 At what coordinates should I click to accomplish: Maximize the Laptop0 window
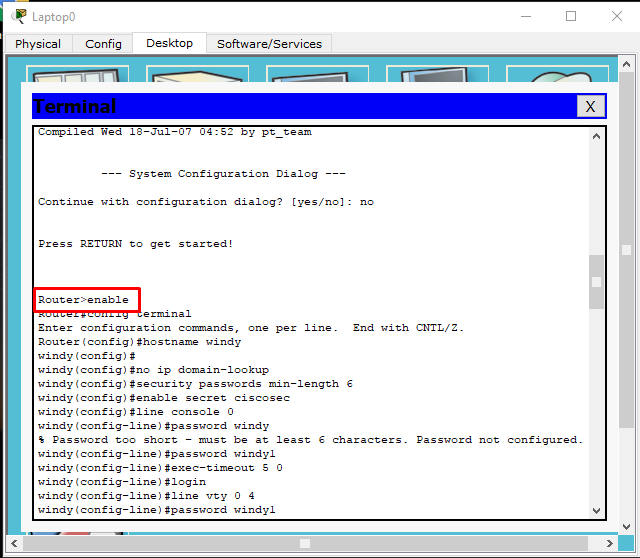(x=571, y=16)
